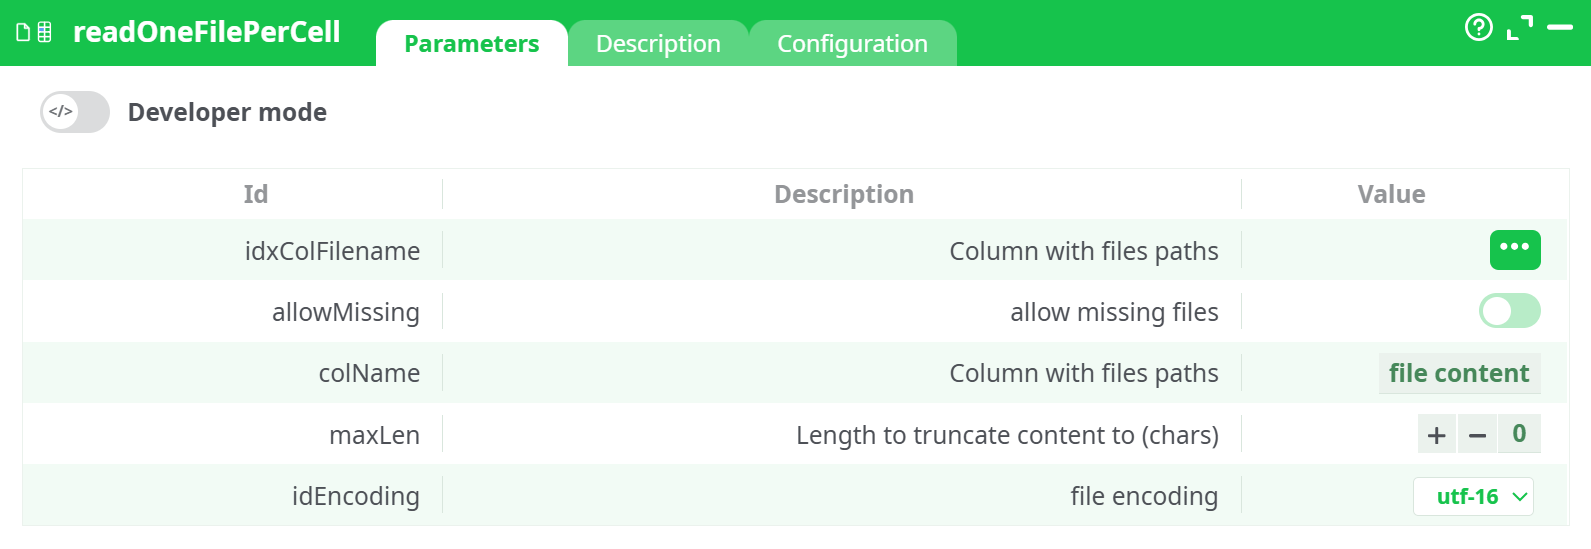Open the utf-16 encoding dropdown
1591x549 pixels.
(x=1472, y=496)
